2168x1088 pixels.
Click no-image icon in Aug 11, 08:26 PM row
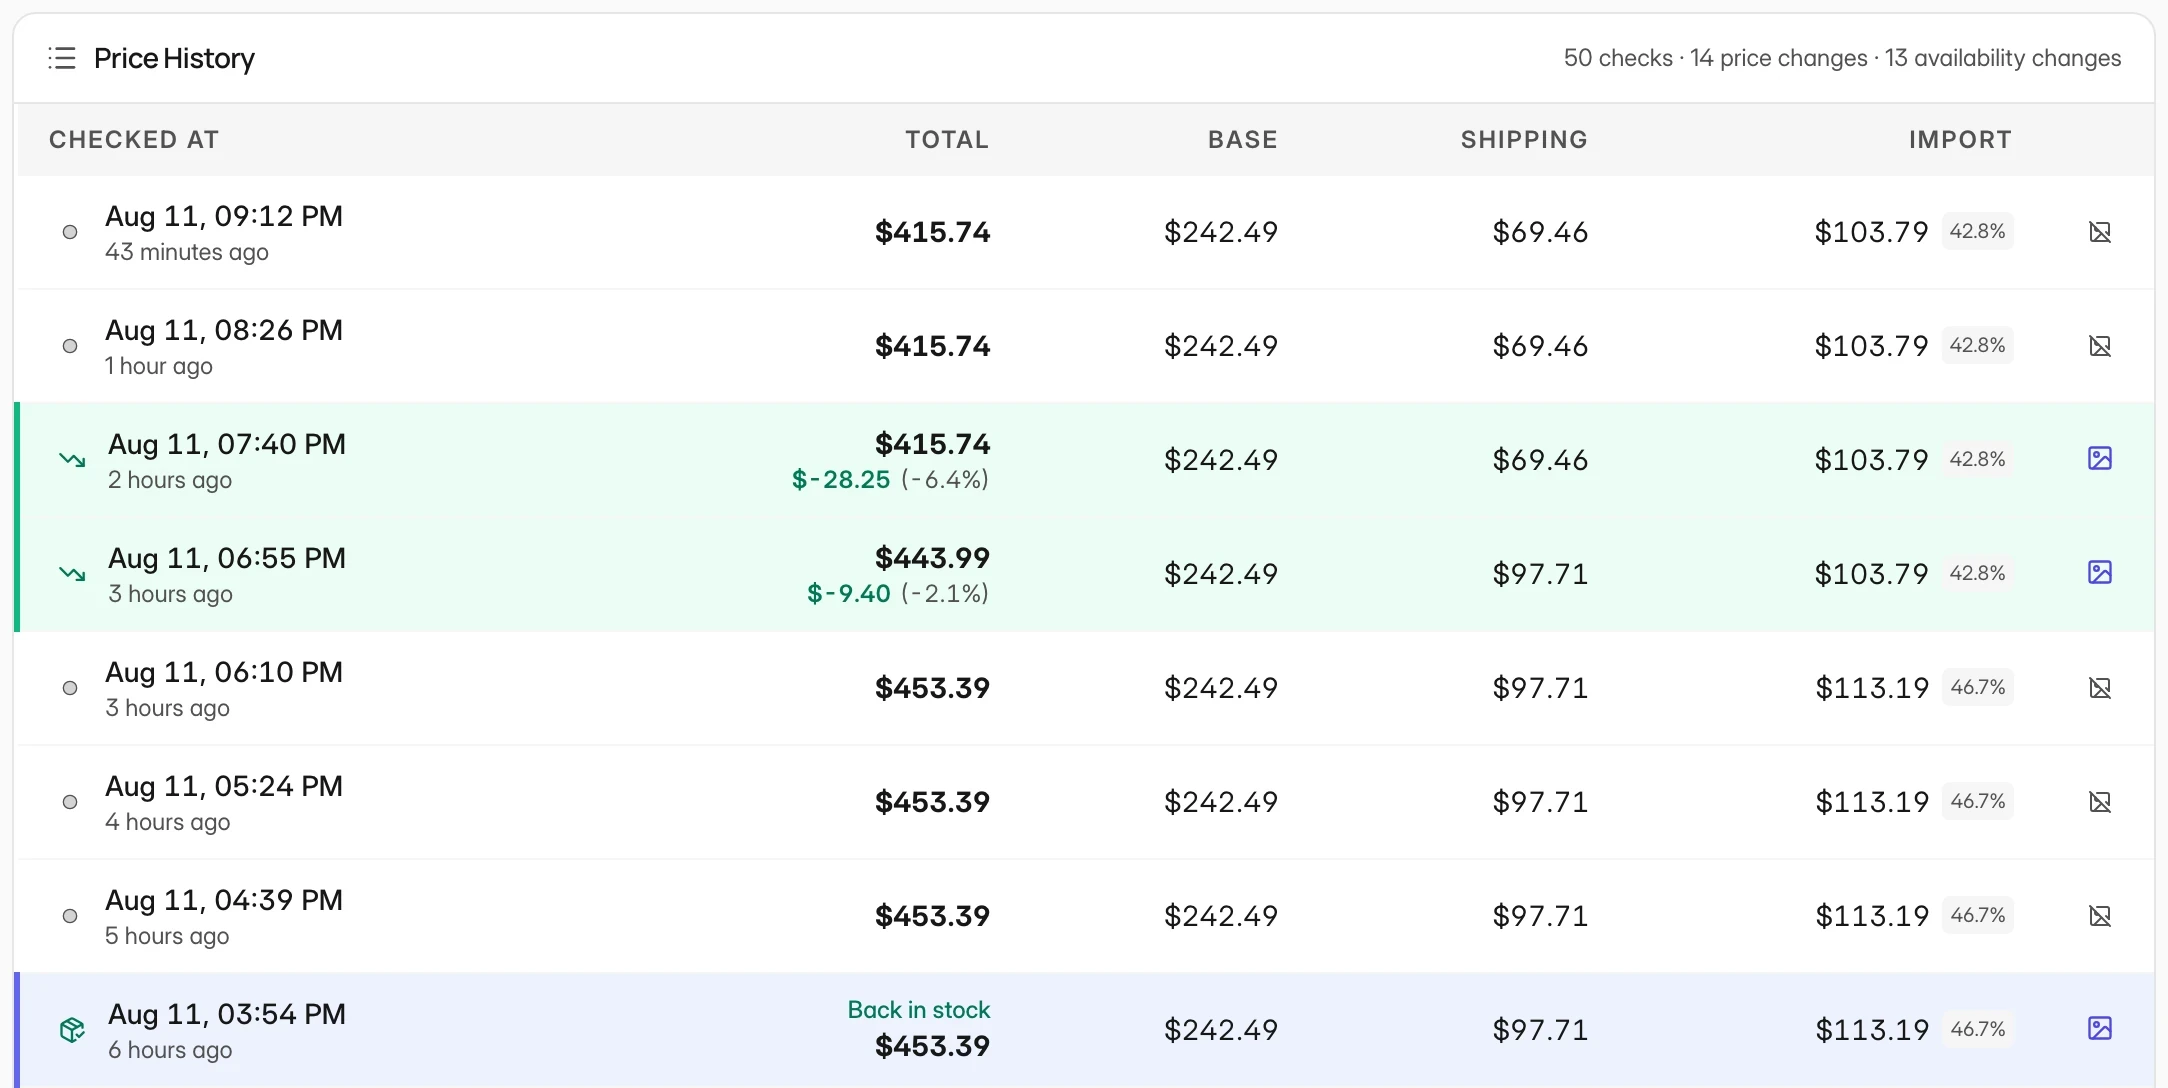[x=2100, y=346]
